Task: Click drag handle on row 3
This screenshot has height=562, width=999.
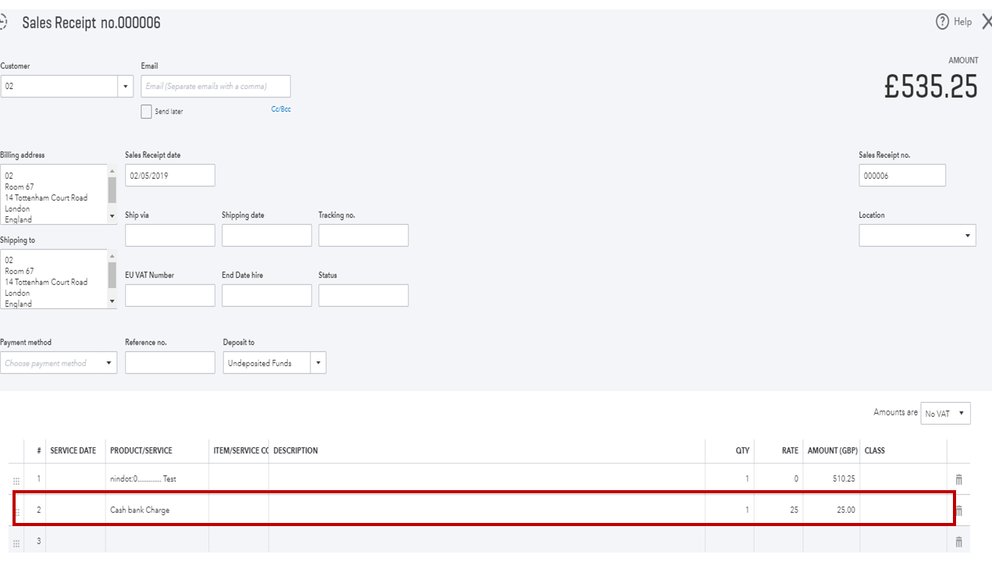Action: coord(15,543)
